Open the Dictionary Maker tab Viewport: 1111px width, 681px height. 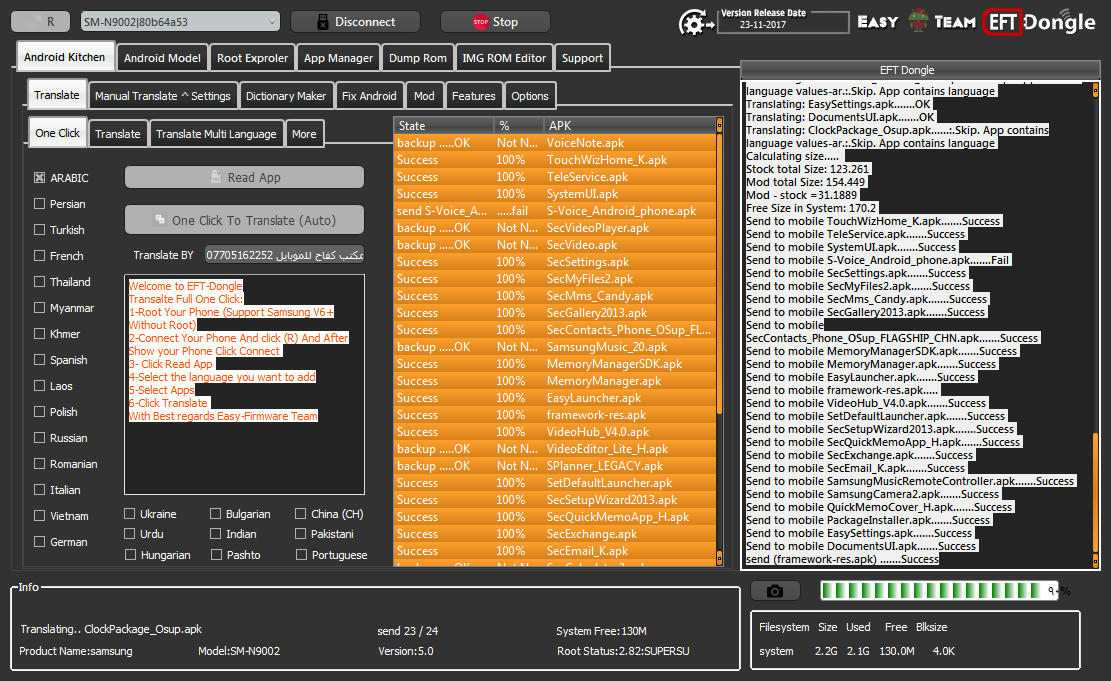pyautogui.click(x=286, y=96)
